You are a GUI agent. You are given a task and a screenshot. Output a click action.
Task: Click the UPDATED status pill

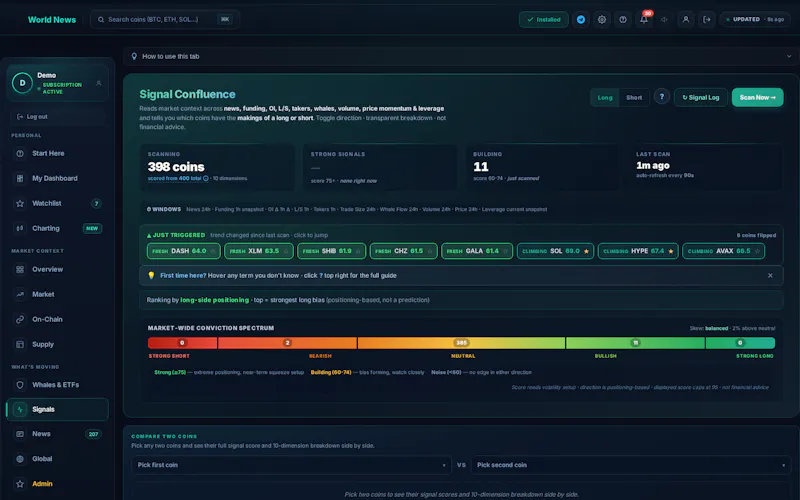click(x=755, y=19)
